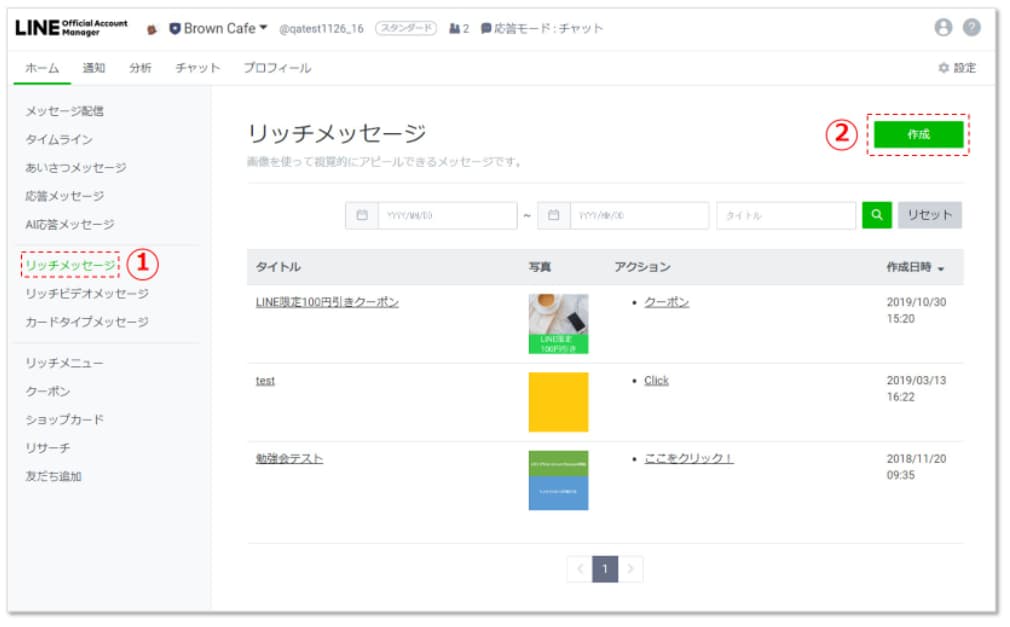Click the LINE Official Account Manager logo

click(71, 28)
